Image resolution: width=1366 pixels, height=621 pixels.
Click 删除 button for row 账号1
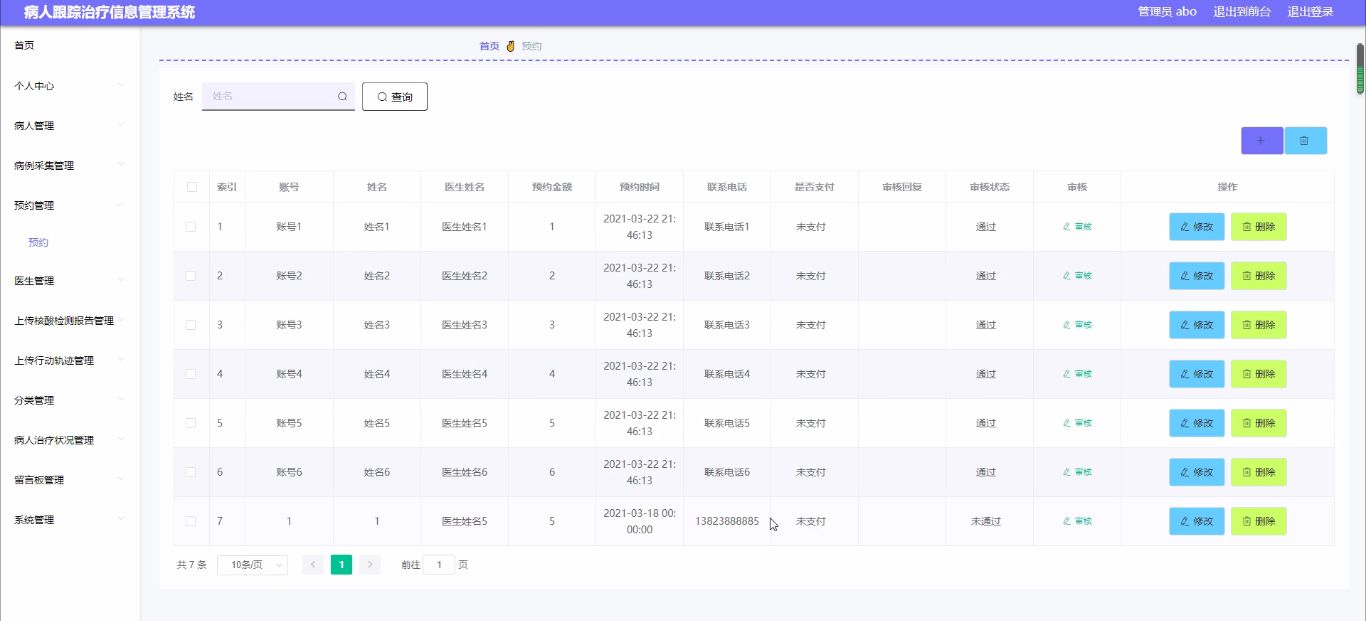(x=1259, y=227)
